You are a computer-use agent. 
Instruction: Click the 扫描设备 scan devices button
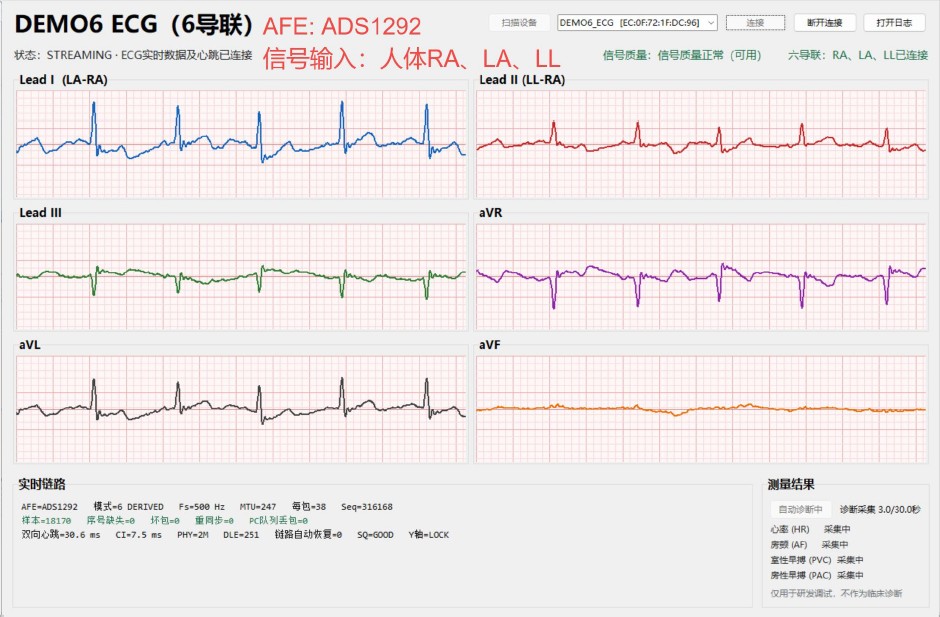point(519,23)
